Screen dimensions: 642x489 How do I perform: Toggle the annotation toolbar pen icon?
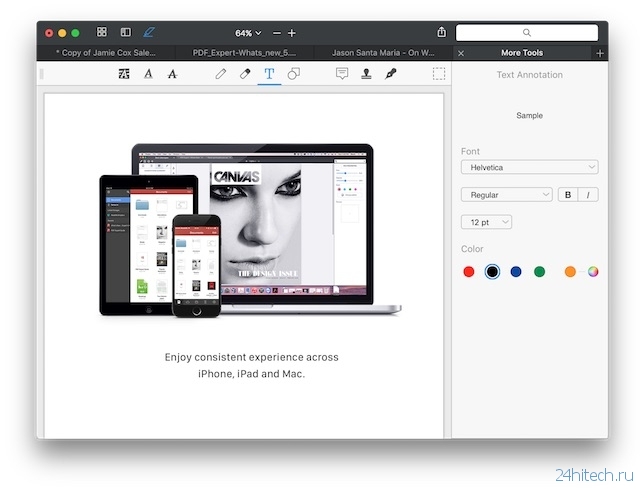pos(149,32)
